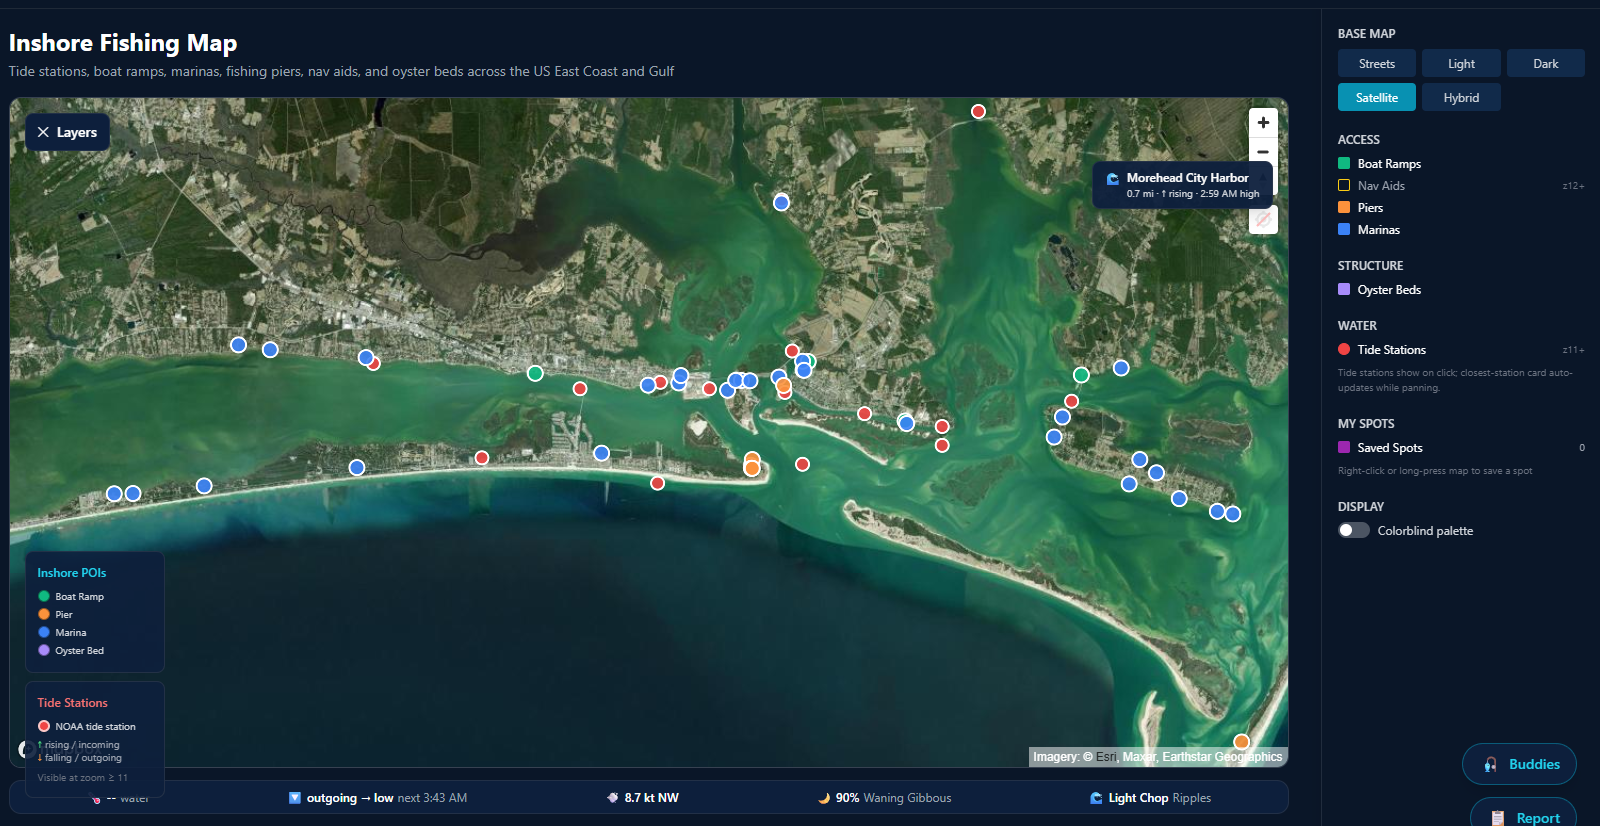Screen dimensions: 1600x826
Task: Zoom in with the plus map control
Action: click(1263, 122)
